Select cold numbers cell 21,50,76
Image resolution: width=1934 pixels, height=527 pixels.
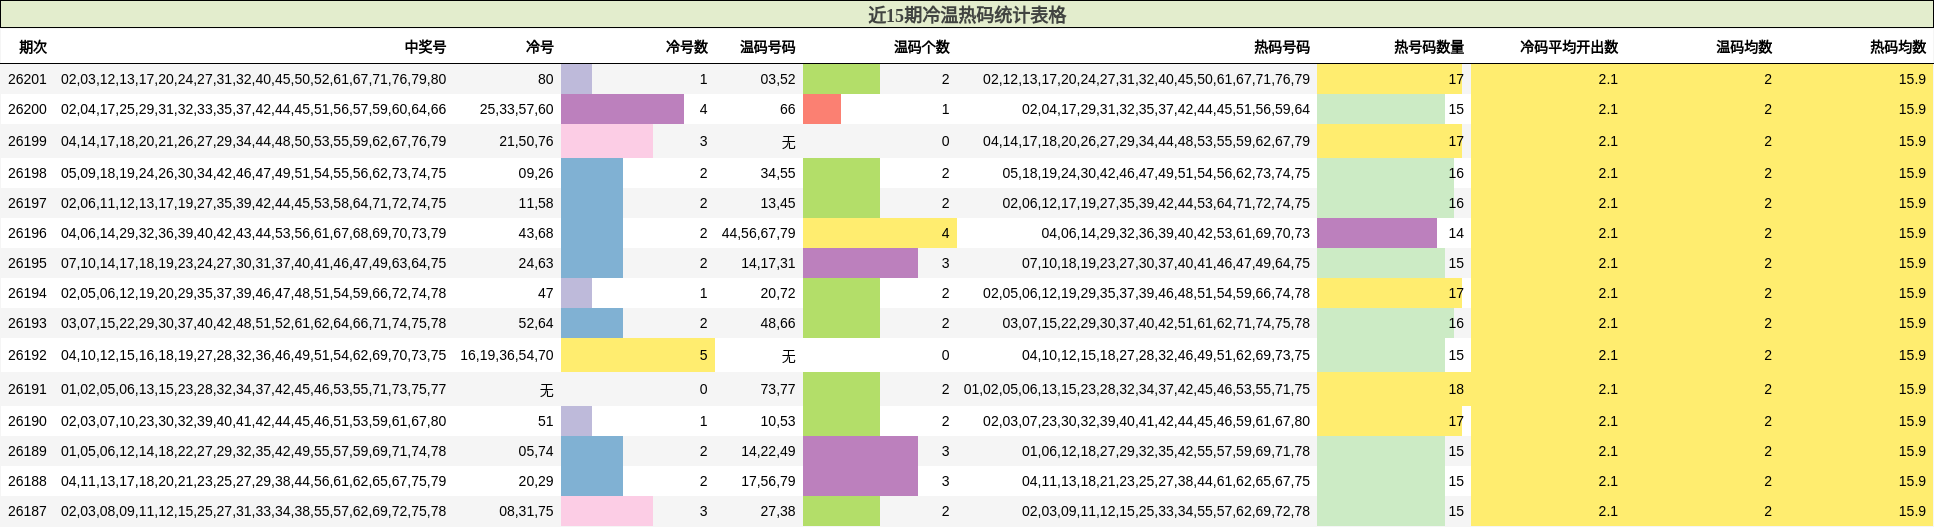point(526,141)
